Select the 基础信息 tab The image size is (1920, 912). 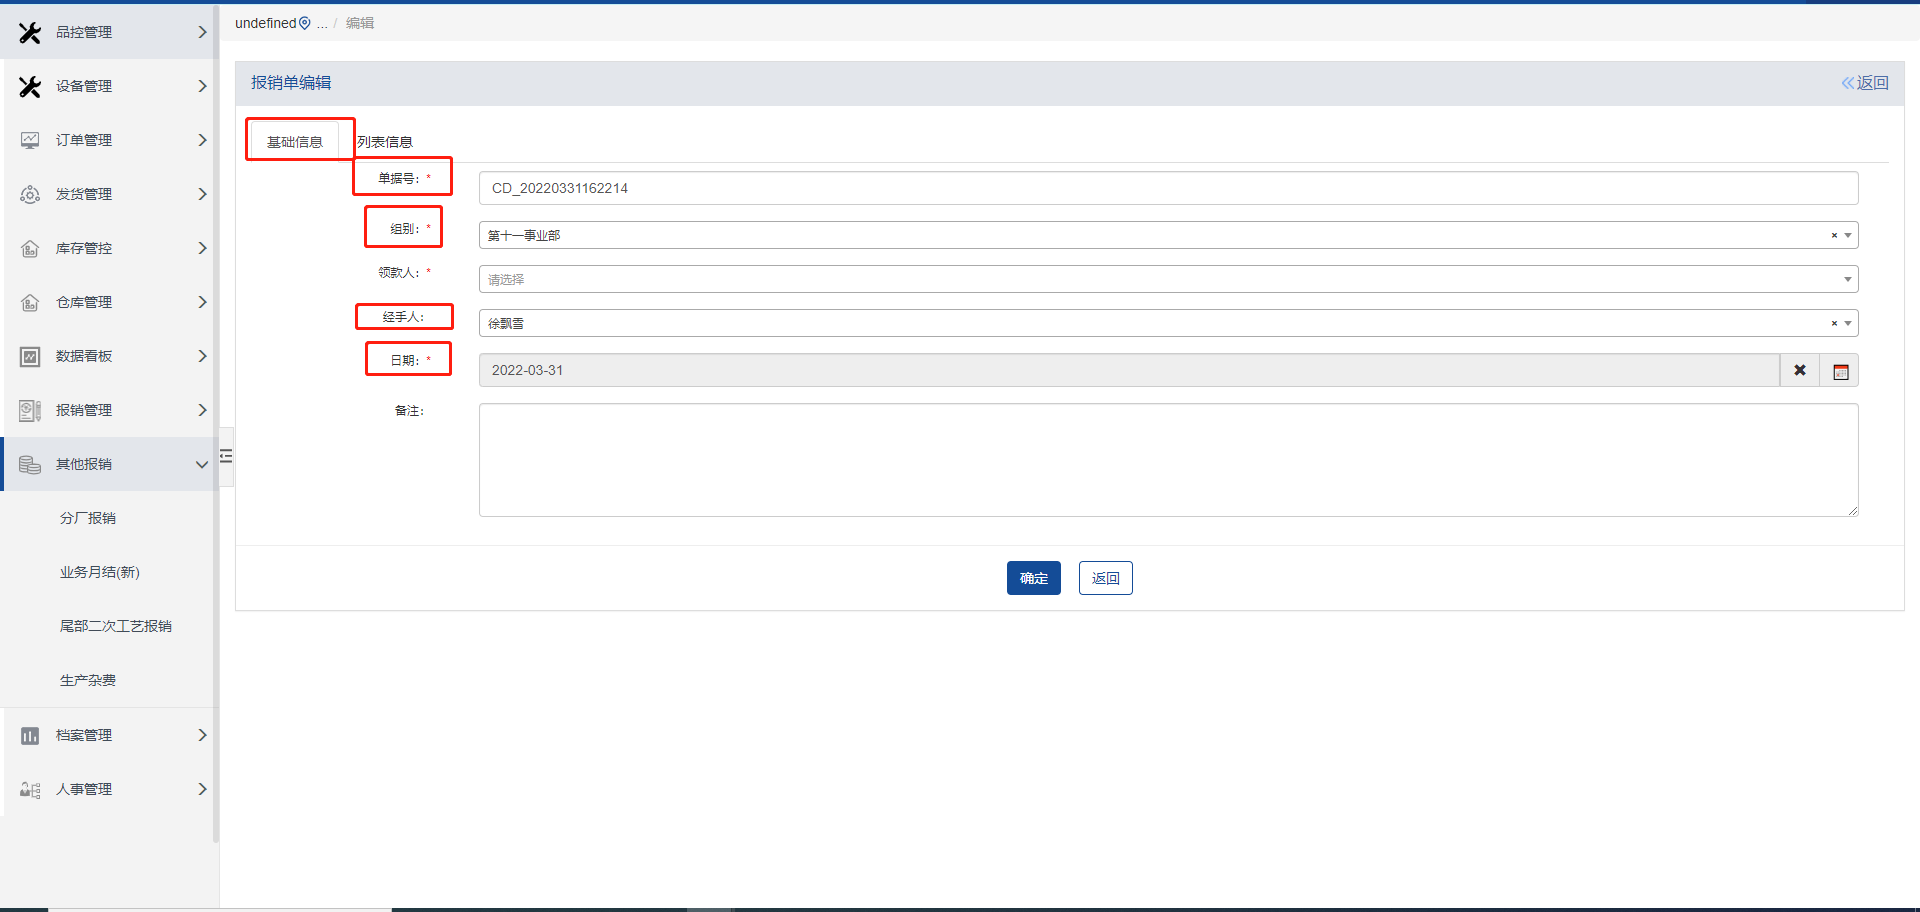(295, 142)
